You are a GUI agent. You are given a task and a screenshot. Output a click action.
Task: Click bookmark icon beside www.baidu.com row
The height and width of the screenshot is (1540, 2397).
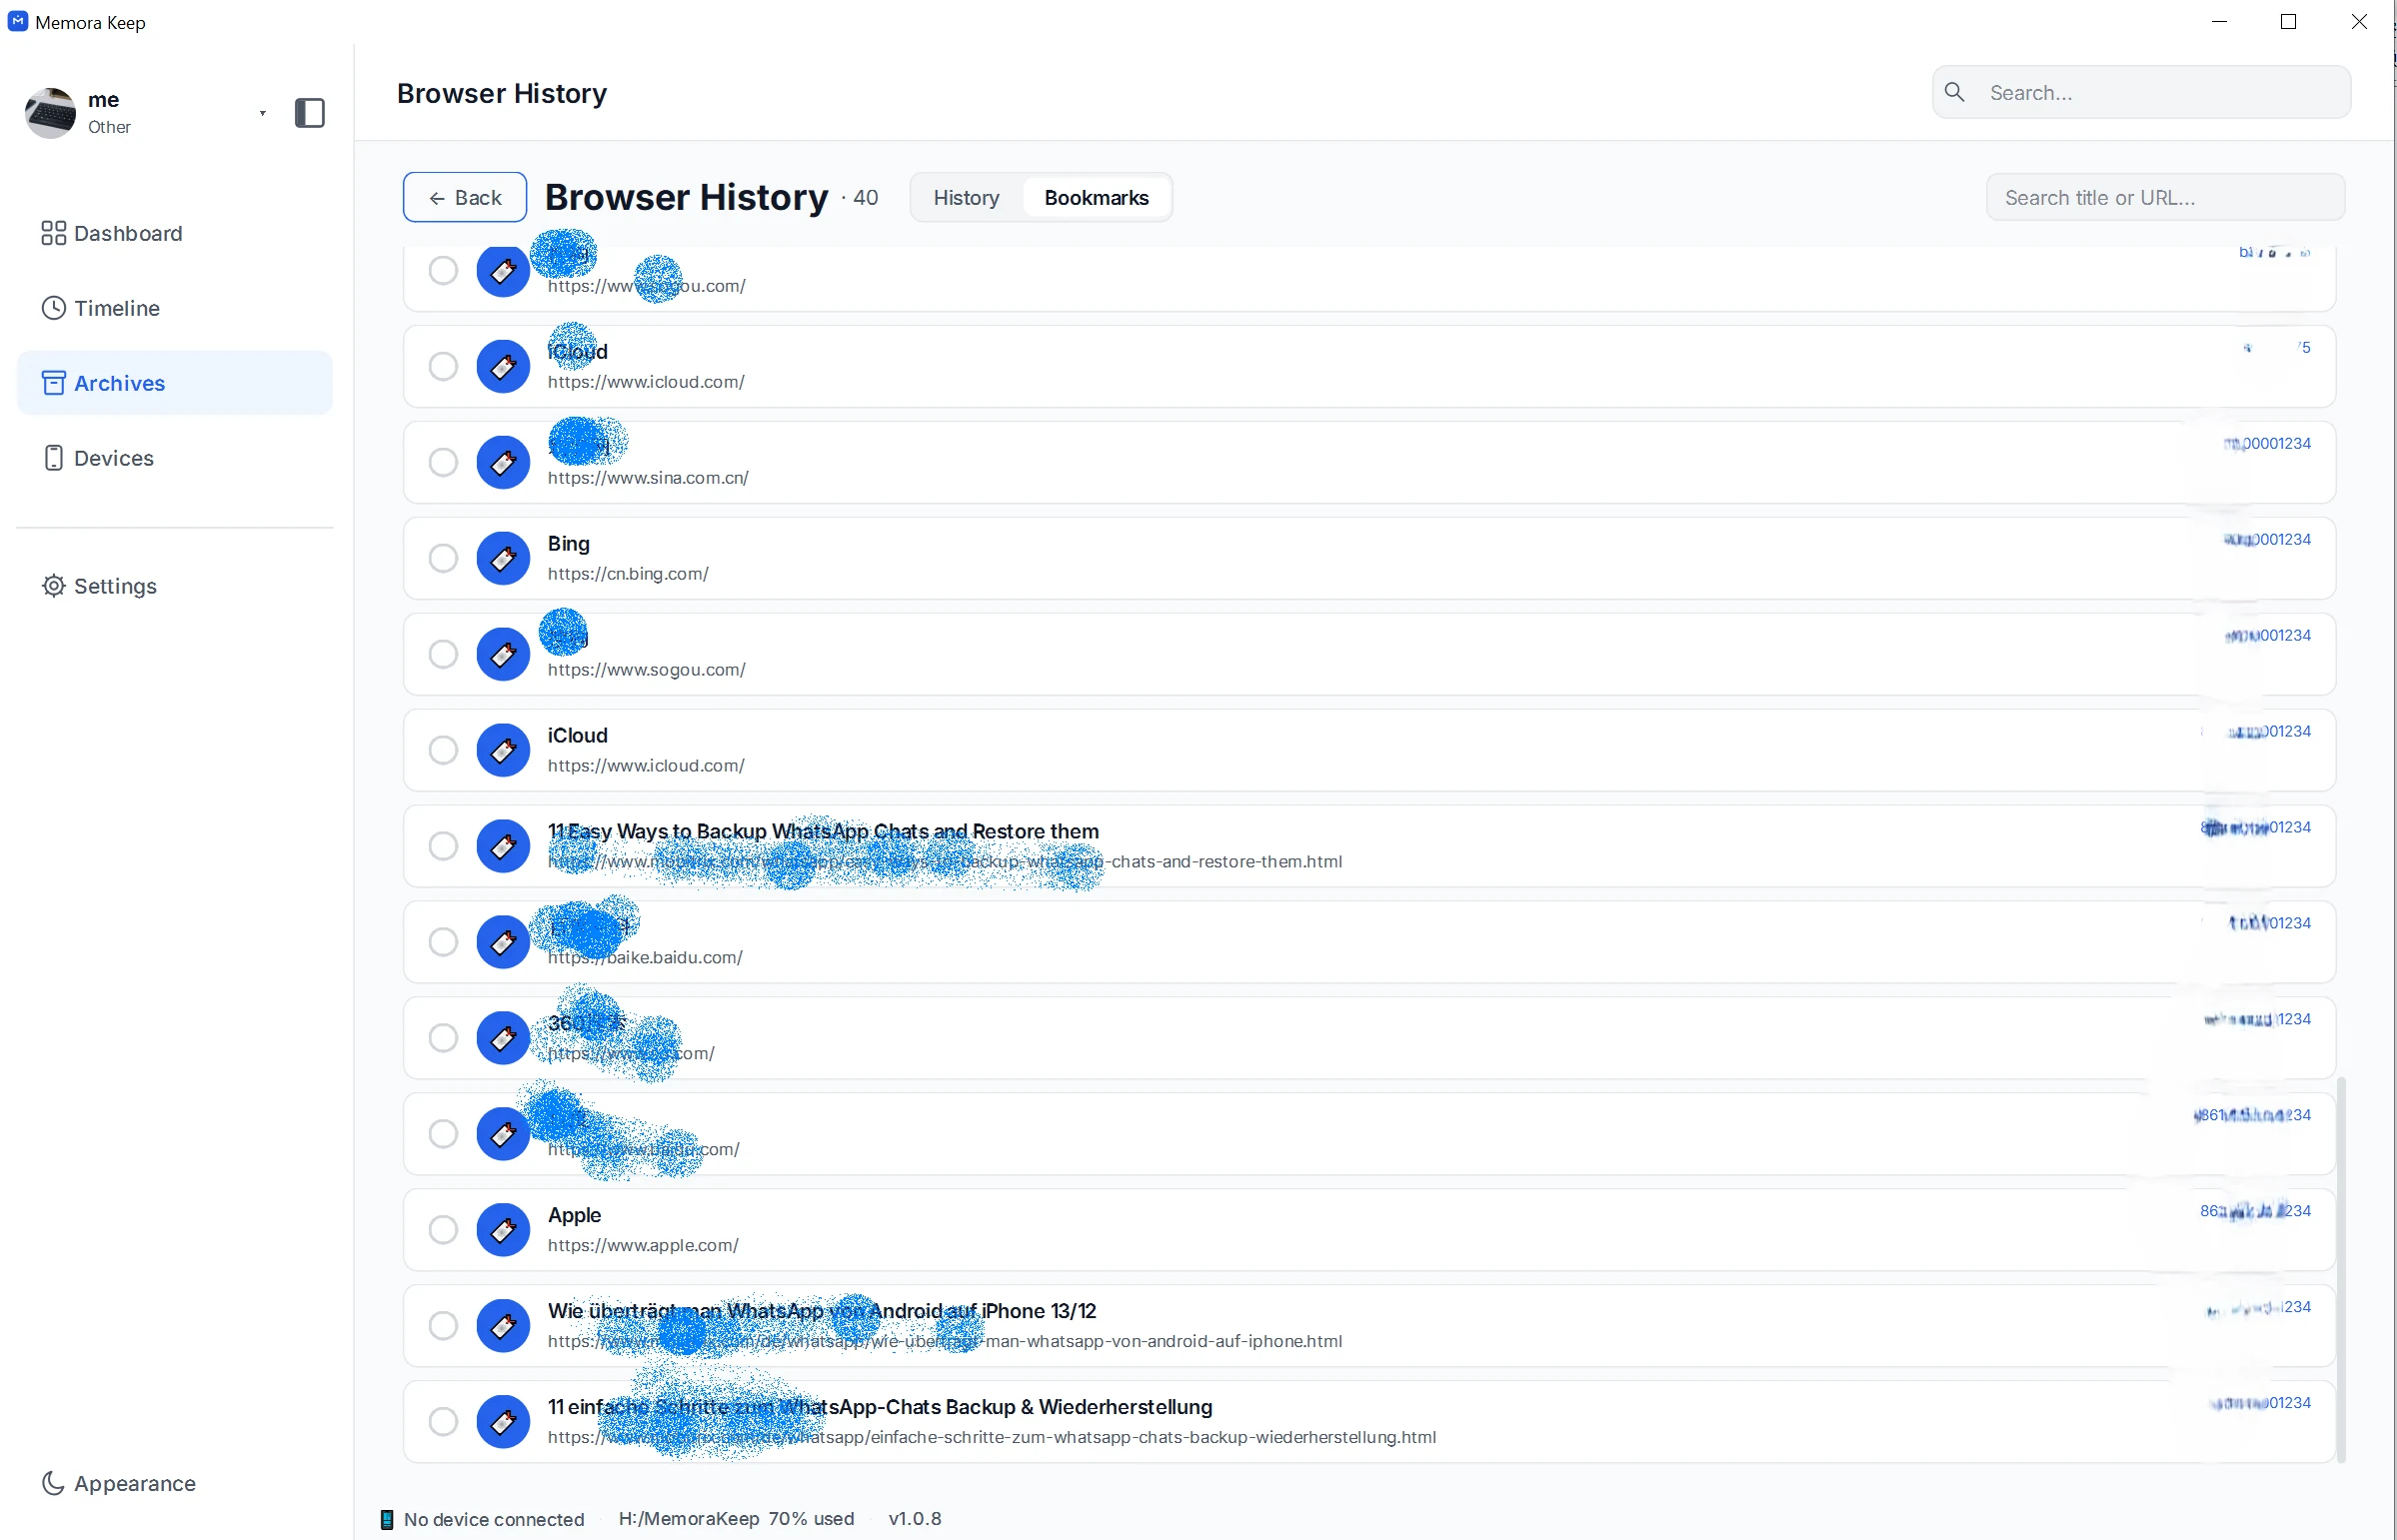coord(503,1134)
